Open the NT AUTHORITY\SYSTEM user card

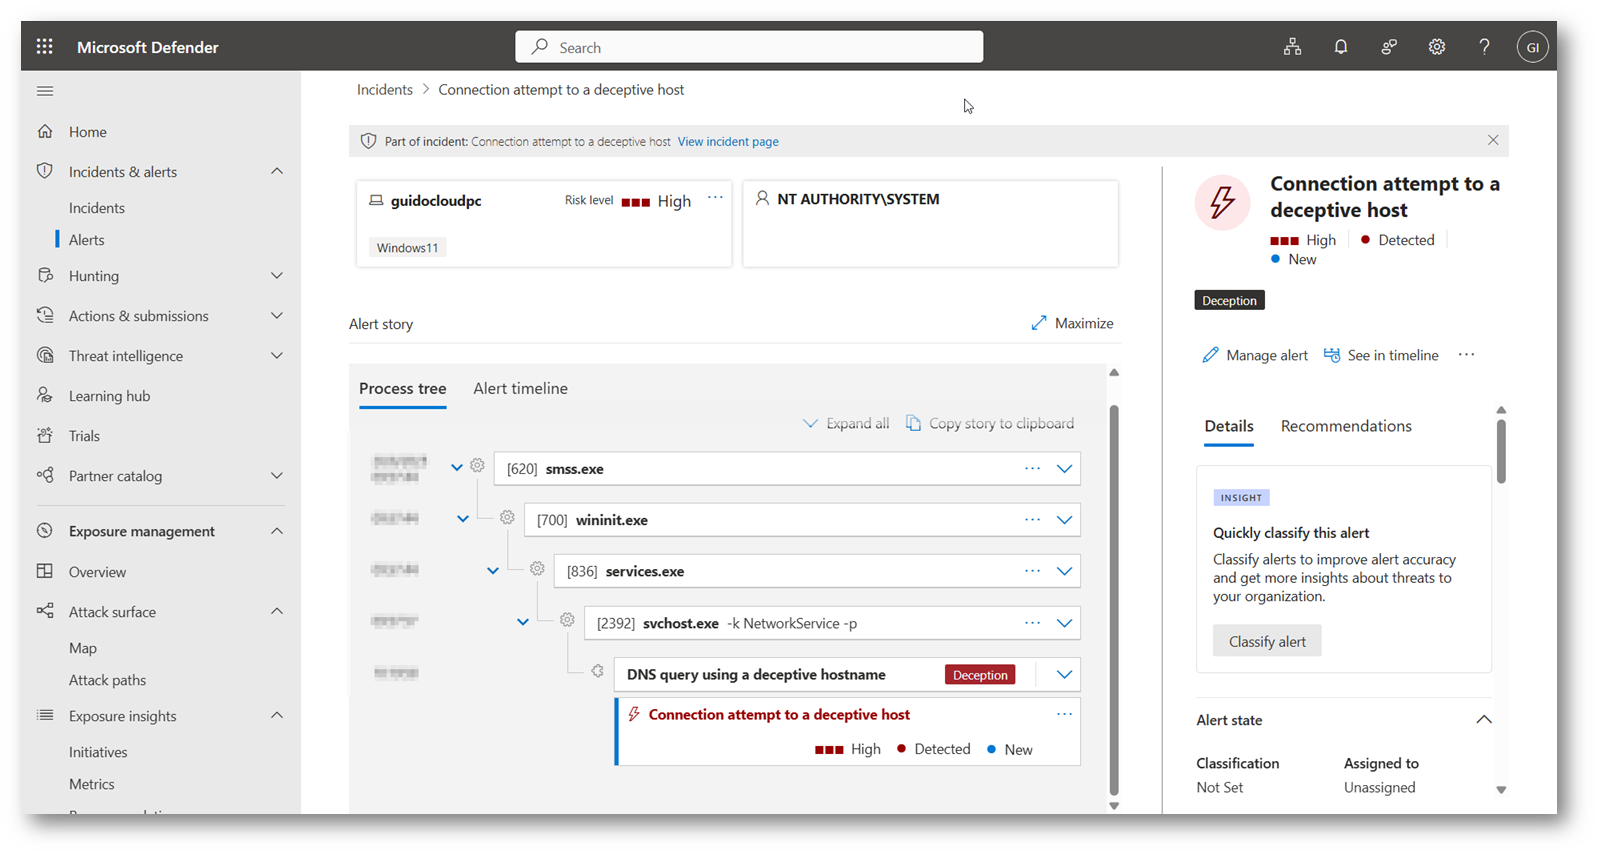click(930, 223)
